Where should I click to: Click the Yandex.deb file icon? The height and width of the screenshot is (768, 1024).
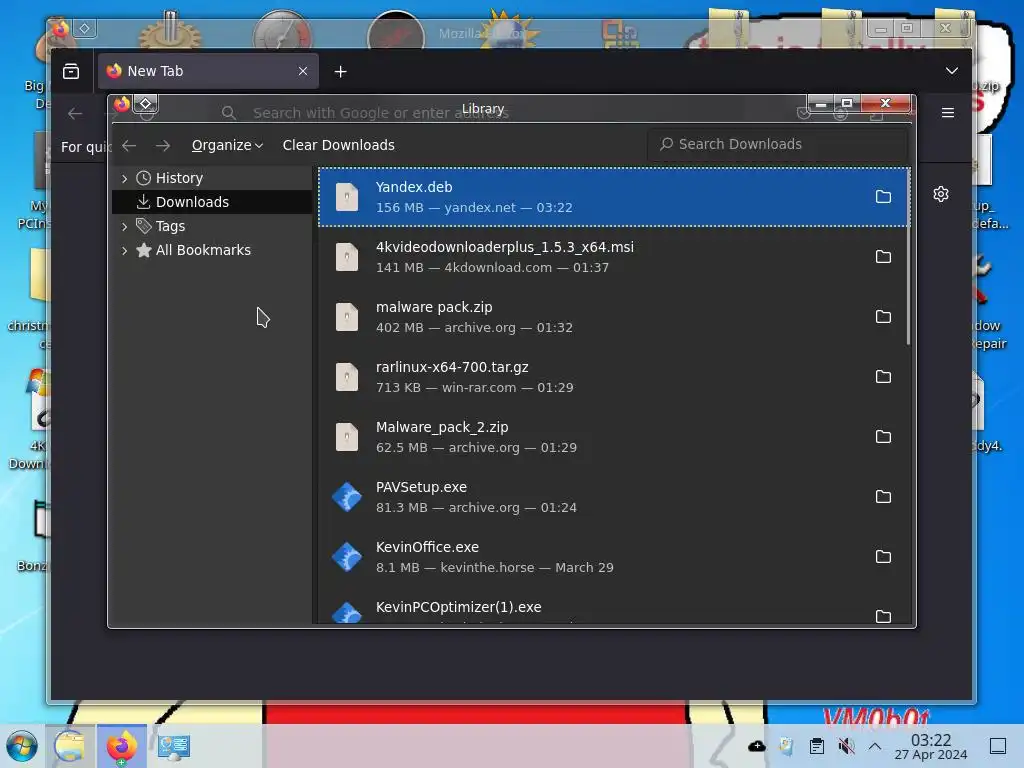click(x=347, y=197)
